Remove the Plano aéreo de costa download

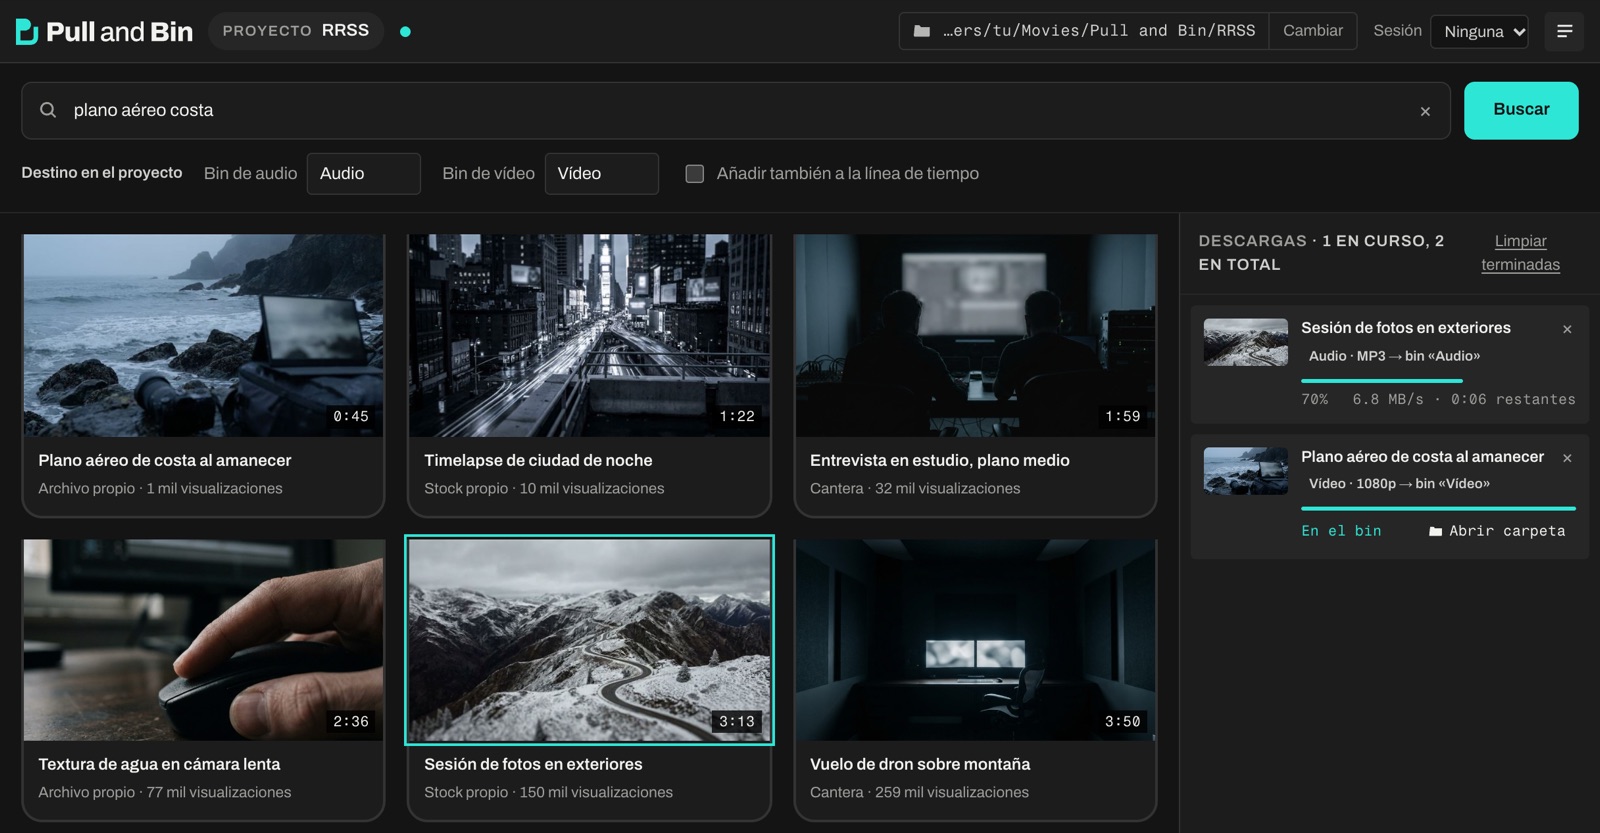1567,458
